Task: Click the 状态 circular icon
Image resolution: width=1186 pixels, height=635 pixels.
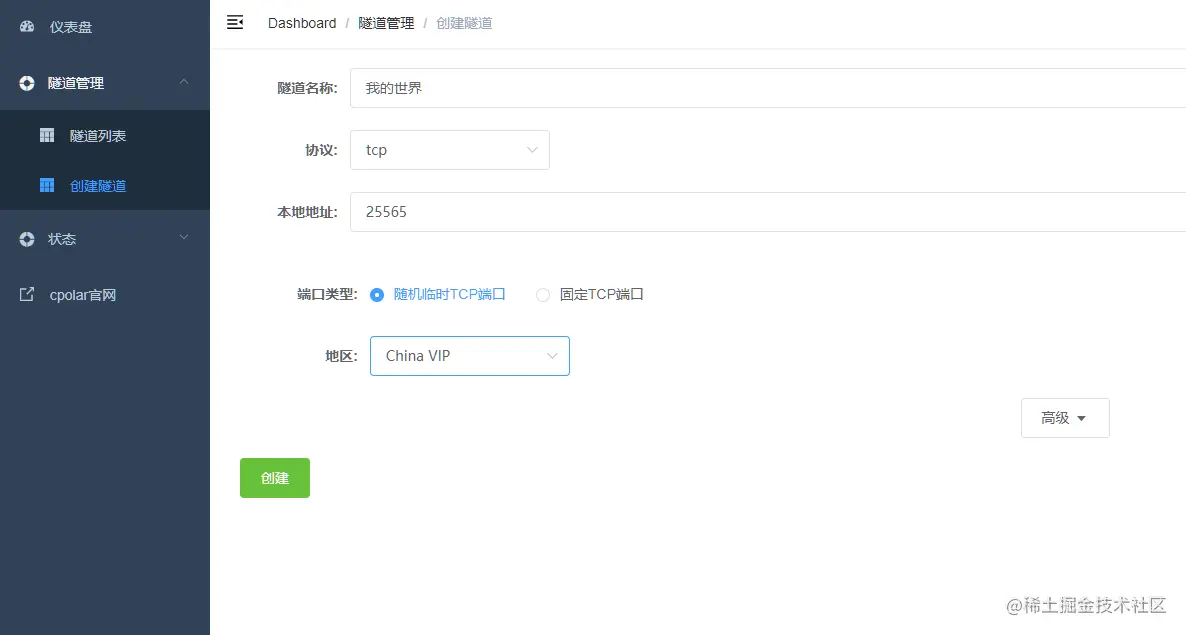Action: pyautogui.click(x=27, y=239)
